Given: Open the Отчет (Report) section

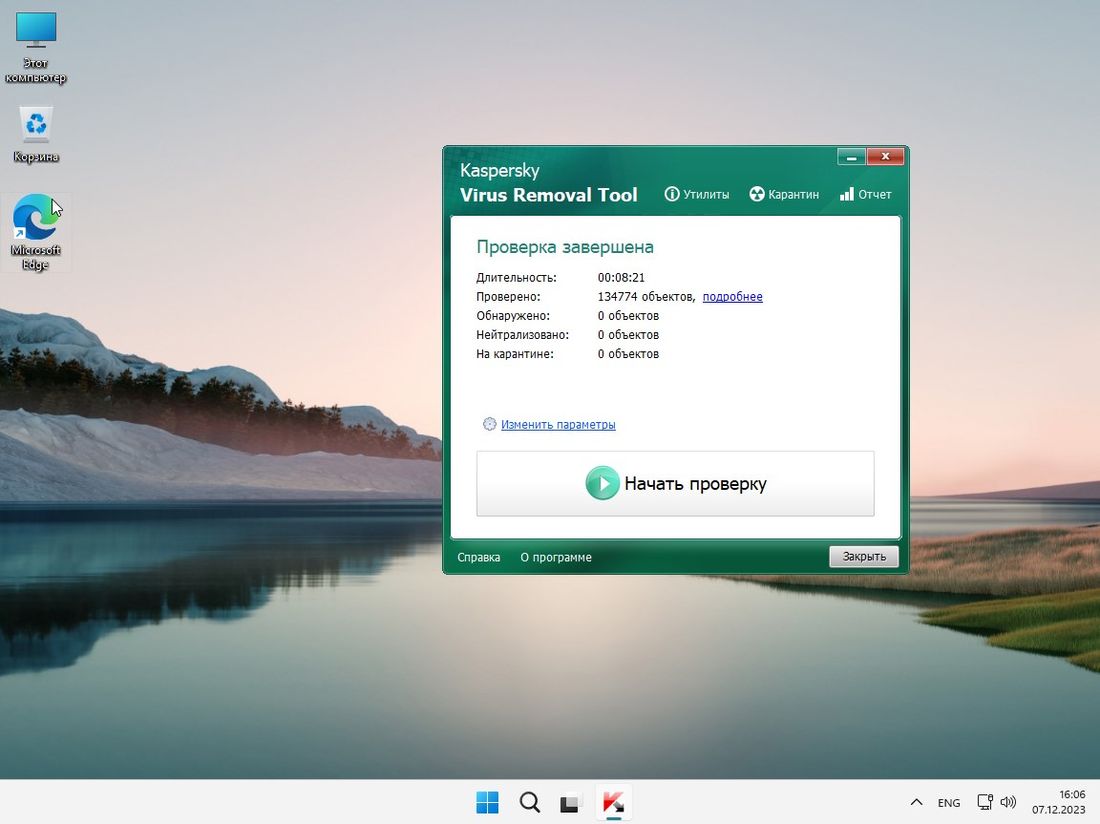Looking at the screenshot, I should [x=865, y=194].
